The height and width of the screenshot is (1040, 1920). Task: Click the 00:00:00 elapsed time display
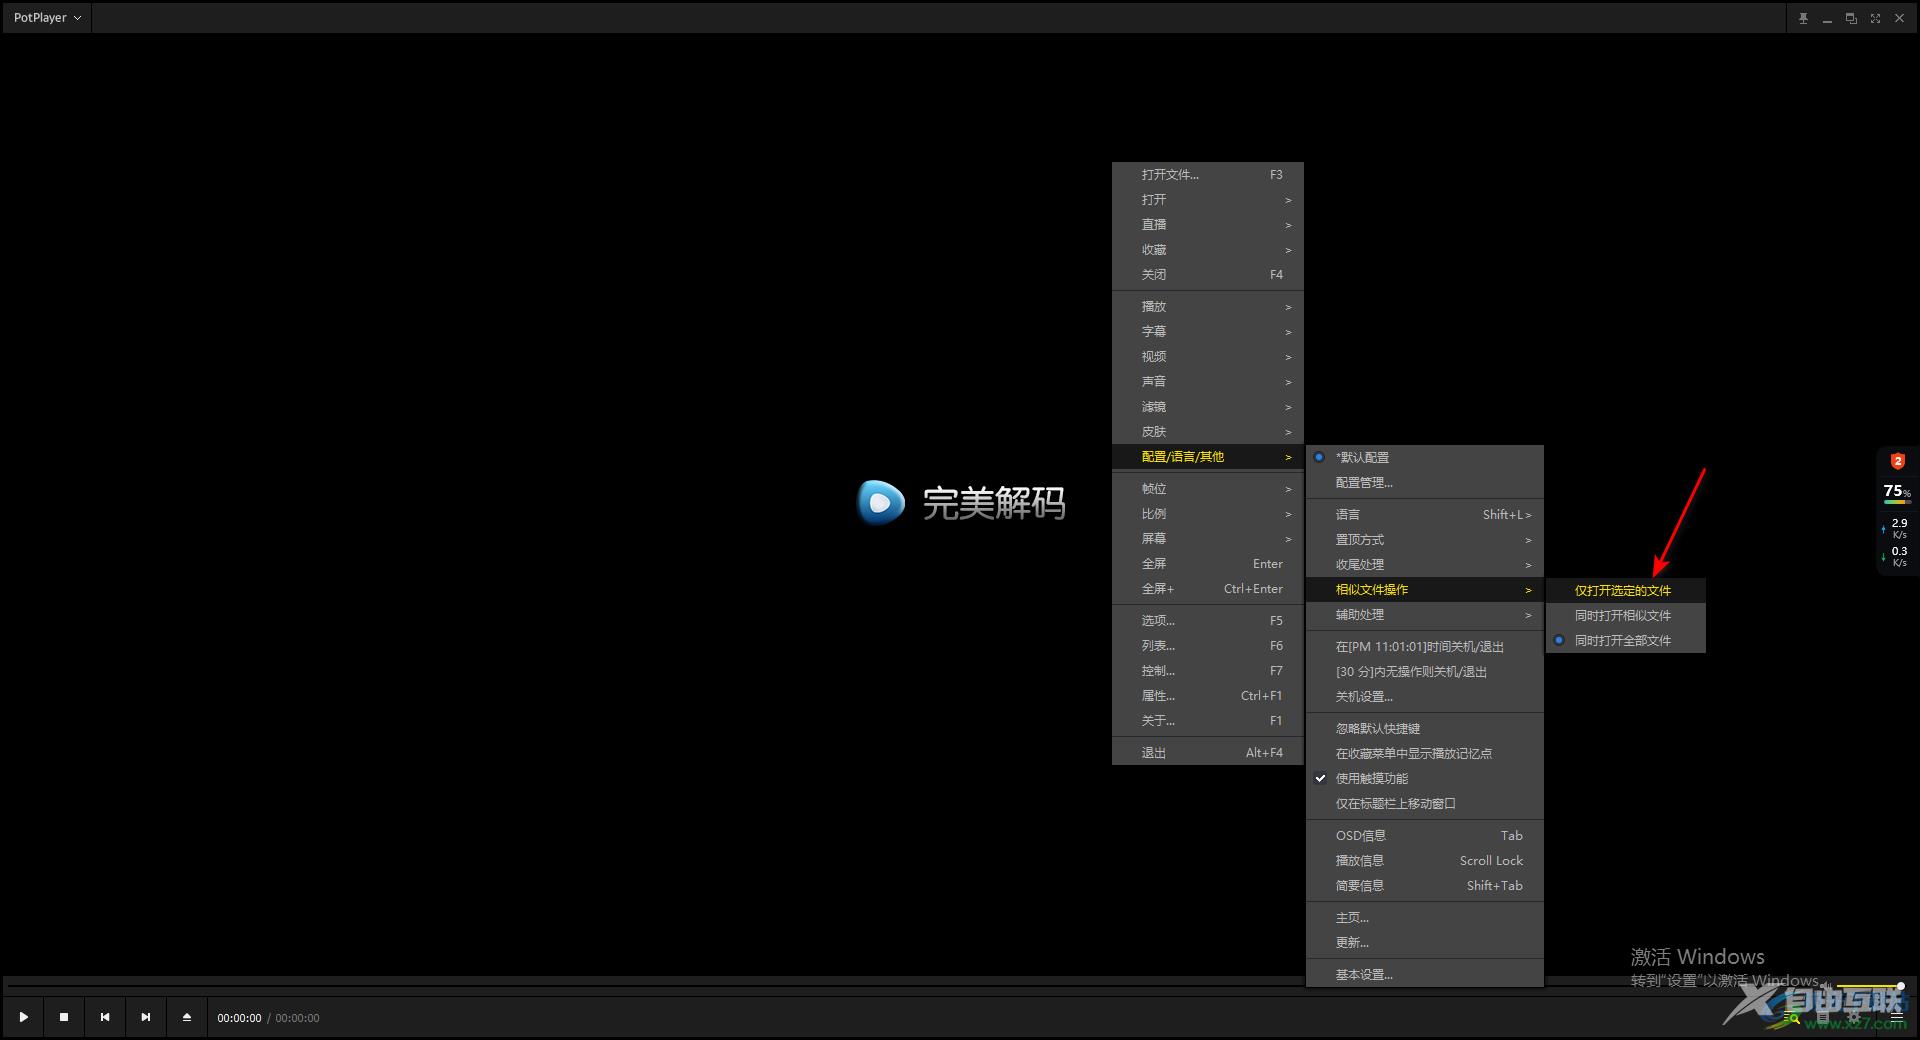pos(239,1018)
